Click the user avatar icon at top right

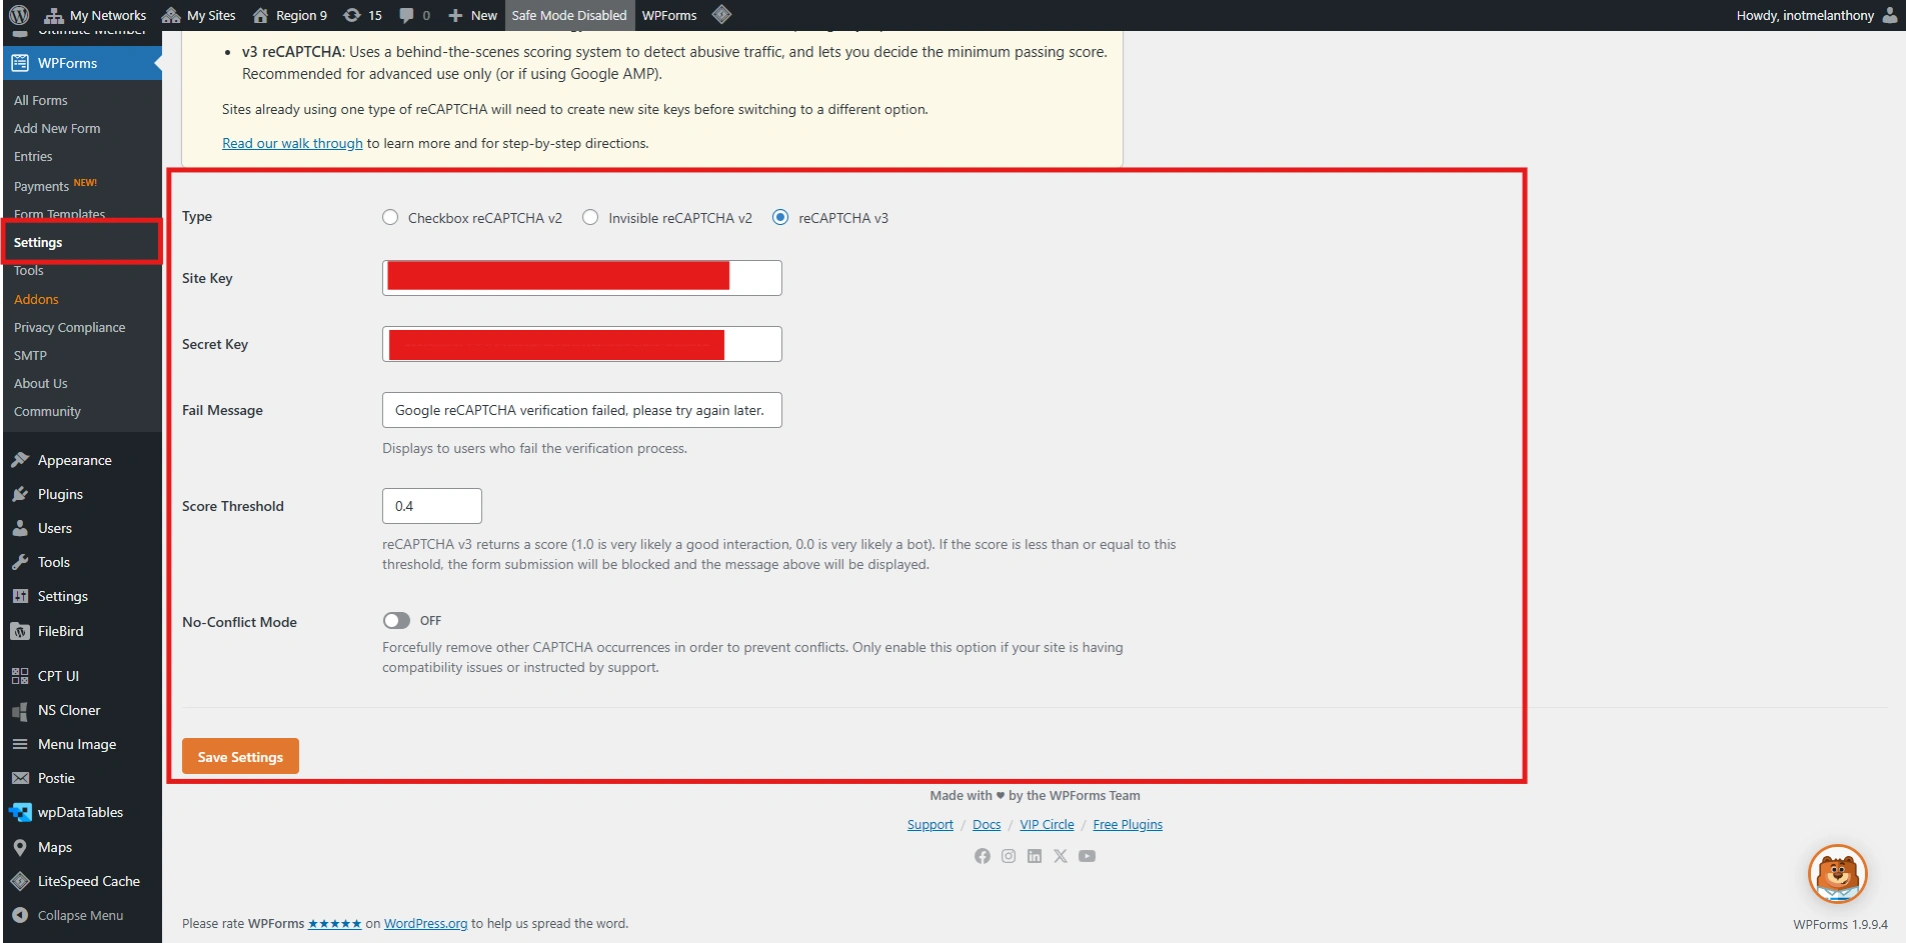pos(1889,15)
